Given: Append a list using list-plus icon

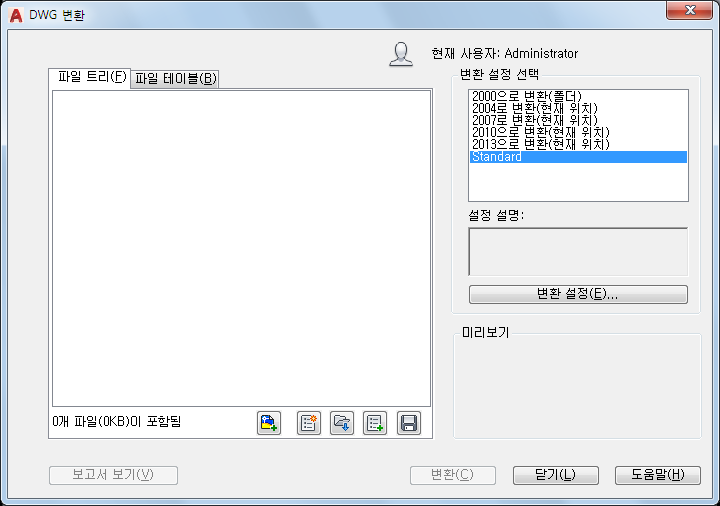Looking at the screenshot, I should pos(375,423).
